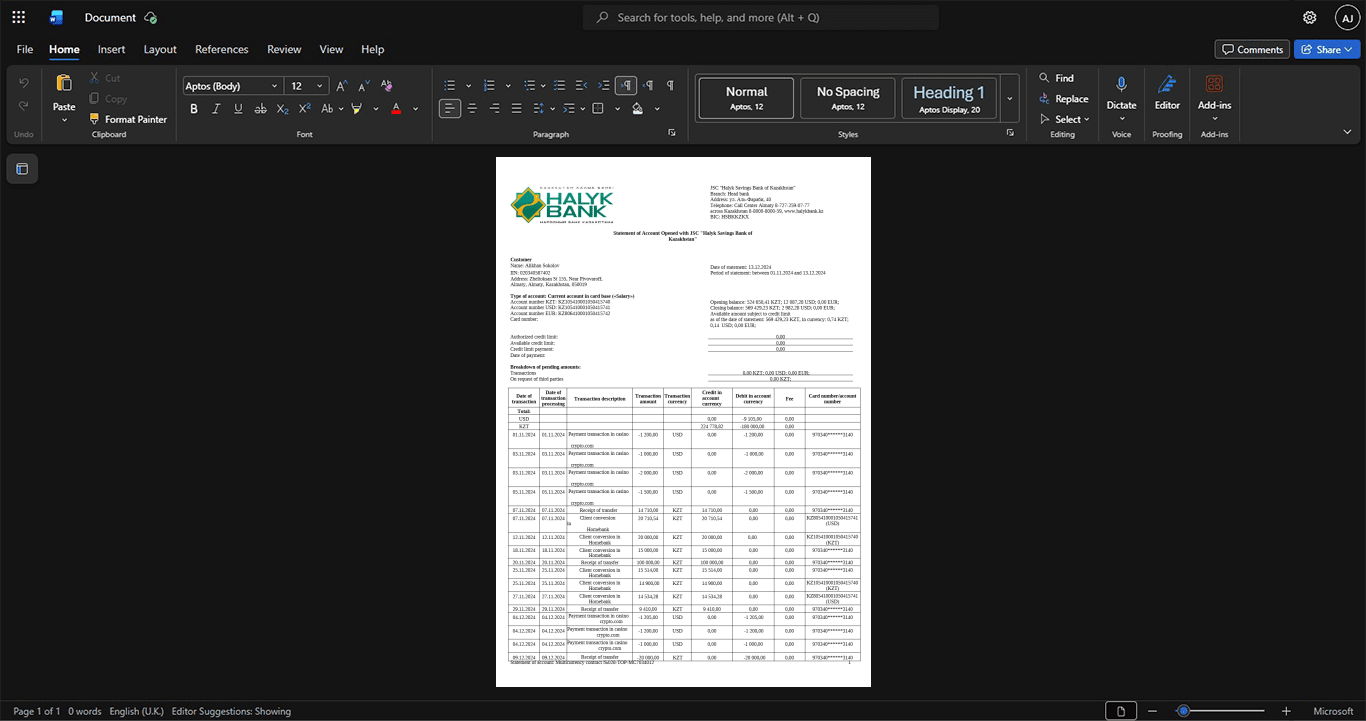Click the Word application icon in the title bar
This screenshot has width=1366, height=721.
56,17
